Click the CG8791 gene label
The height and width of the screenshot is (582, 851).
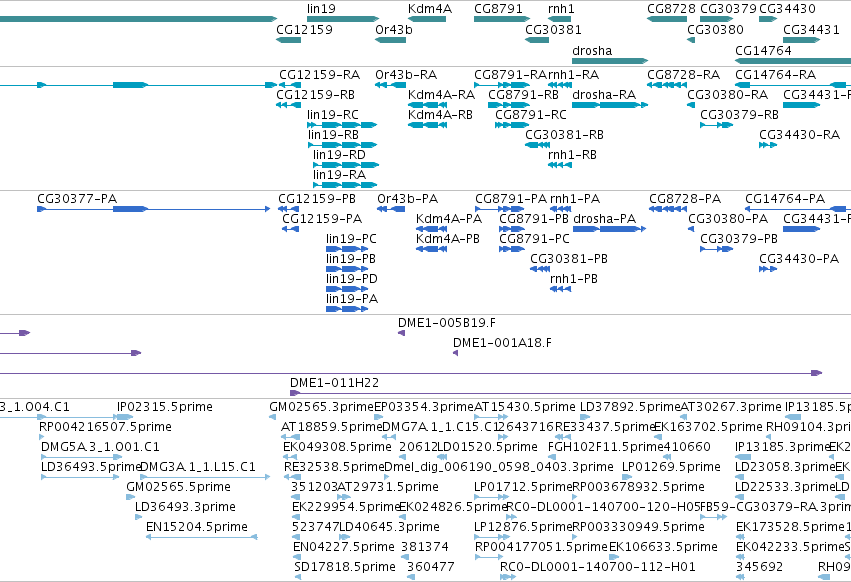pyautogui.click(x=498, y=9)
